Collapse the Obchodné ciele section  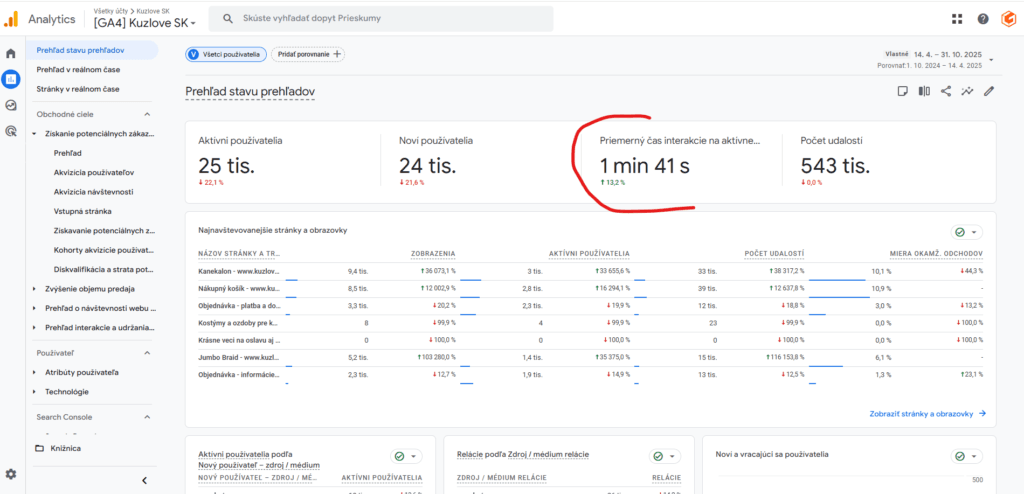tap(146, 114)
